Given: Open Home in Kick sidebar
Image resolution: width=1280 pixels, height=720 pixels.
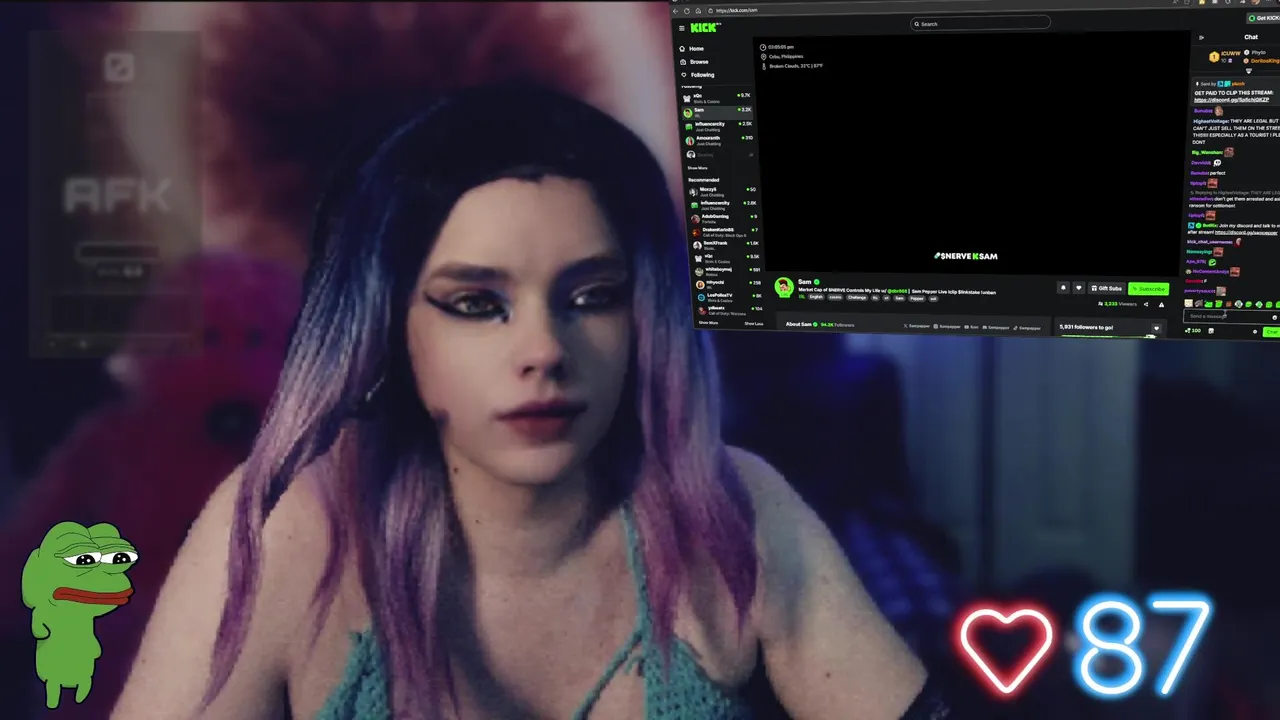Looking at the screenshot, I should pos(692,49).
